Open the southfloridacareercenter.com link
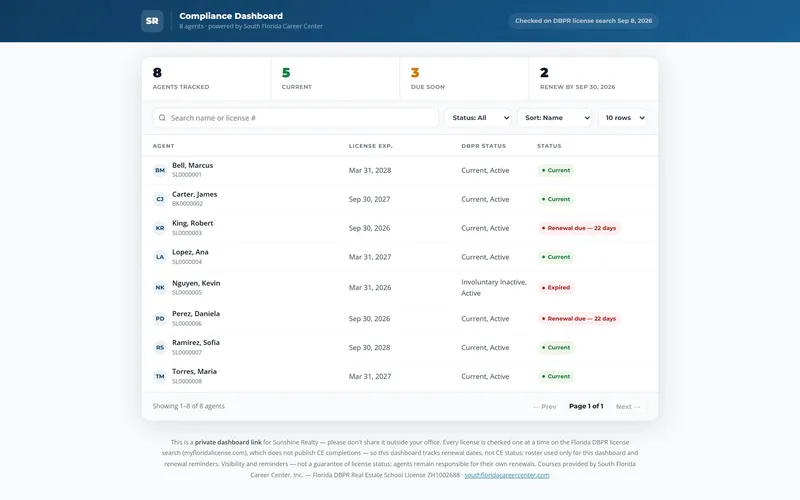Viewport: 800px width, 500px height. point(507,475)
